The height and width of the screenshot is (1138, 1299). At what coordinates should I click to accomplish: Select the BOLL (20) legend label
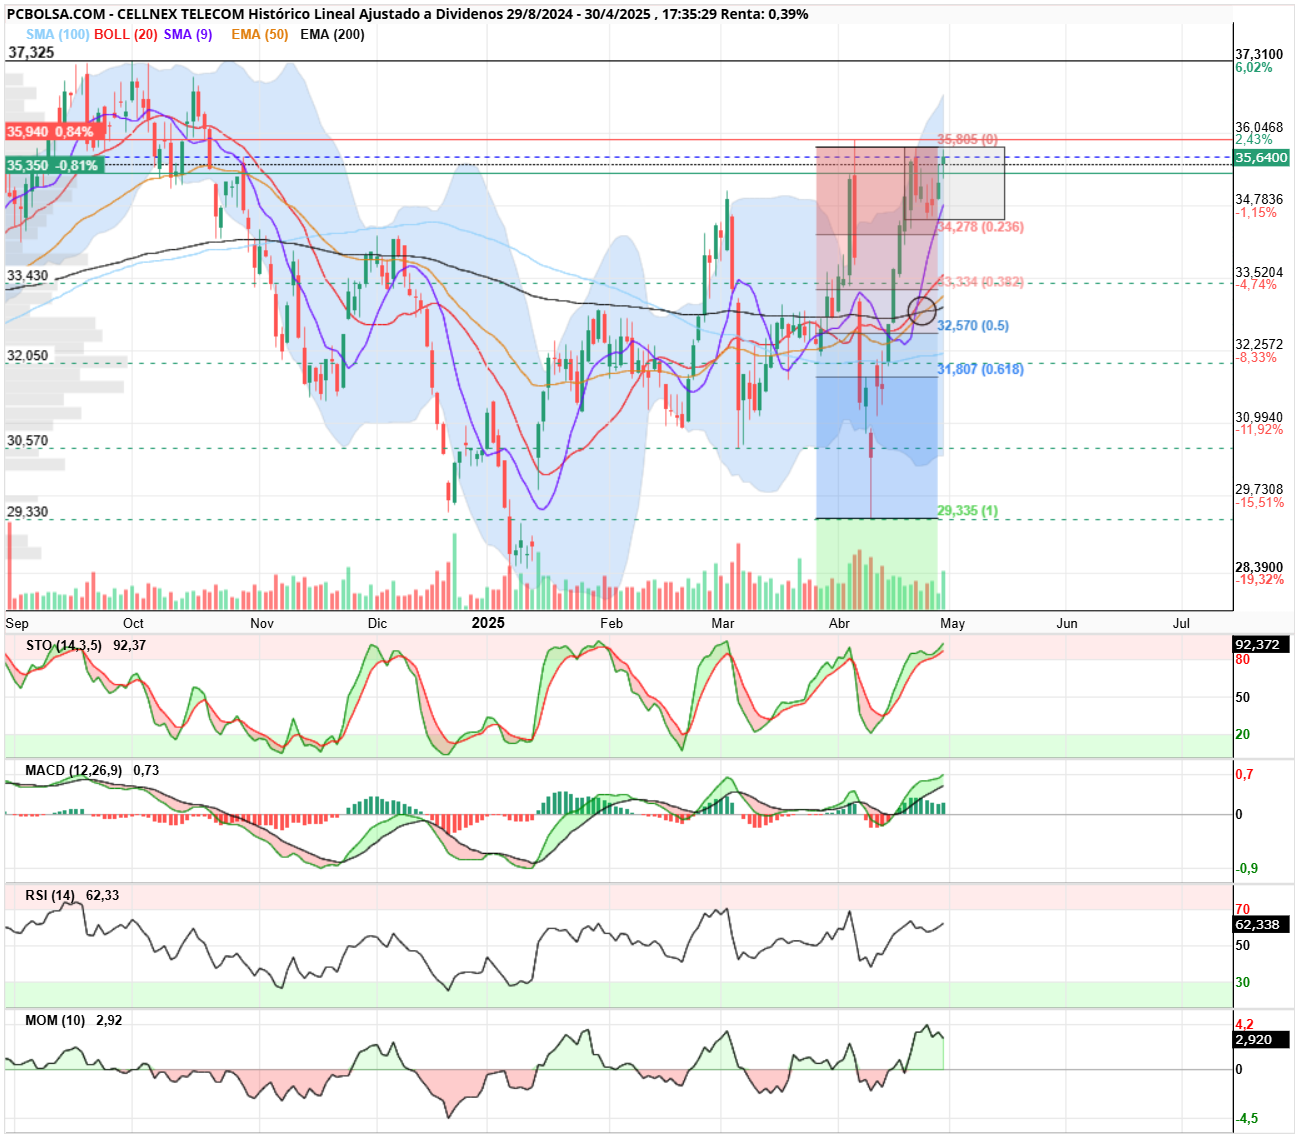click(x=126, y=34)
